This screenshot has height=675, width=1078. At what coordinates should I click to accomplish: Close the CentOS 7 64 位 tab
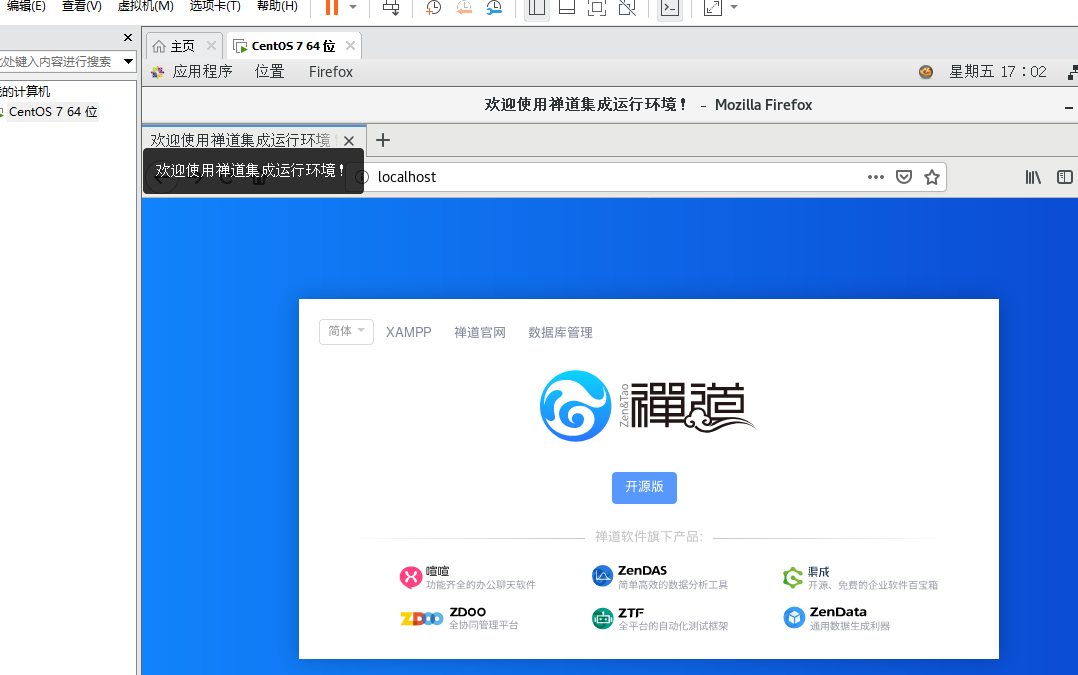(x=350, y=45)
